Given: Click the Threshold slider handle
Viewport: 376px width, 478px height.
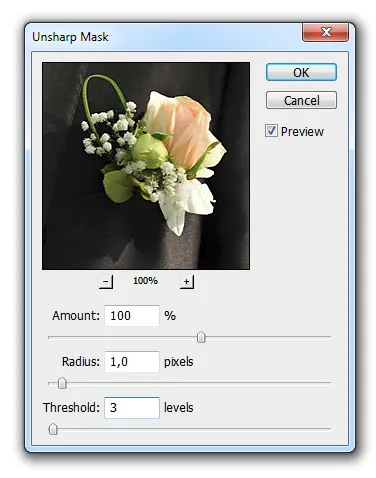Looking at the screenshot, I should click(53, 429).
